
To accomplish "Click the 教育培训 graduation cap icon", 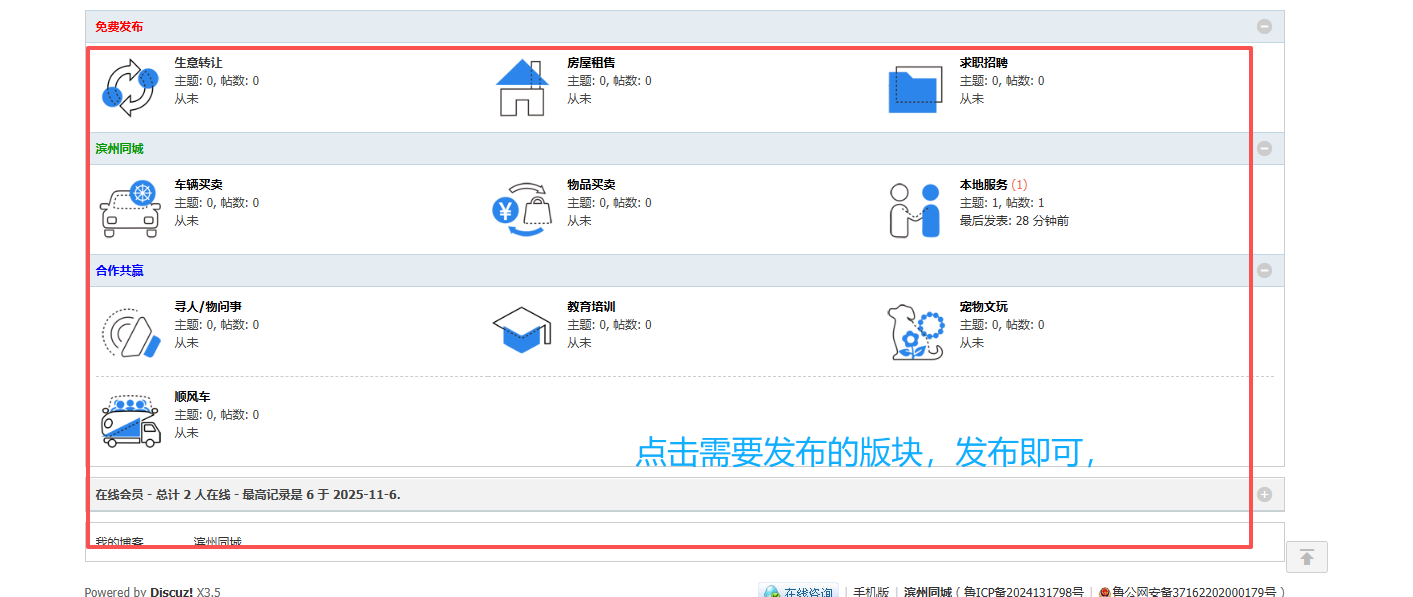I will [521, 330].
